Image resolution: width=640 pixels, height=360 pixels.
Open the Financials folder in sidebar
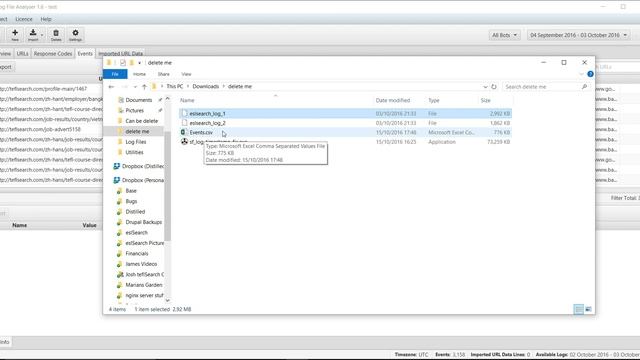[137, 253]
